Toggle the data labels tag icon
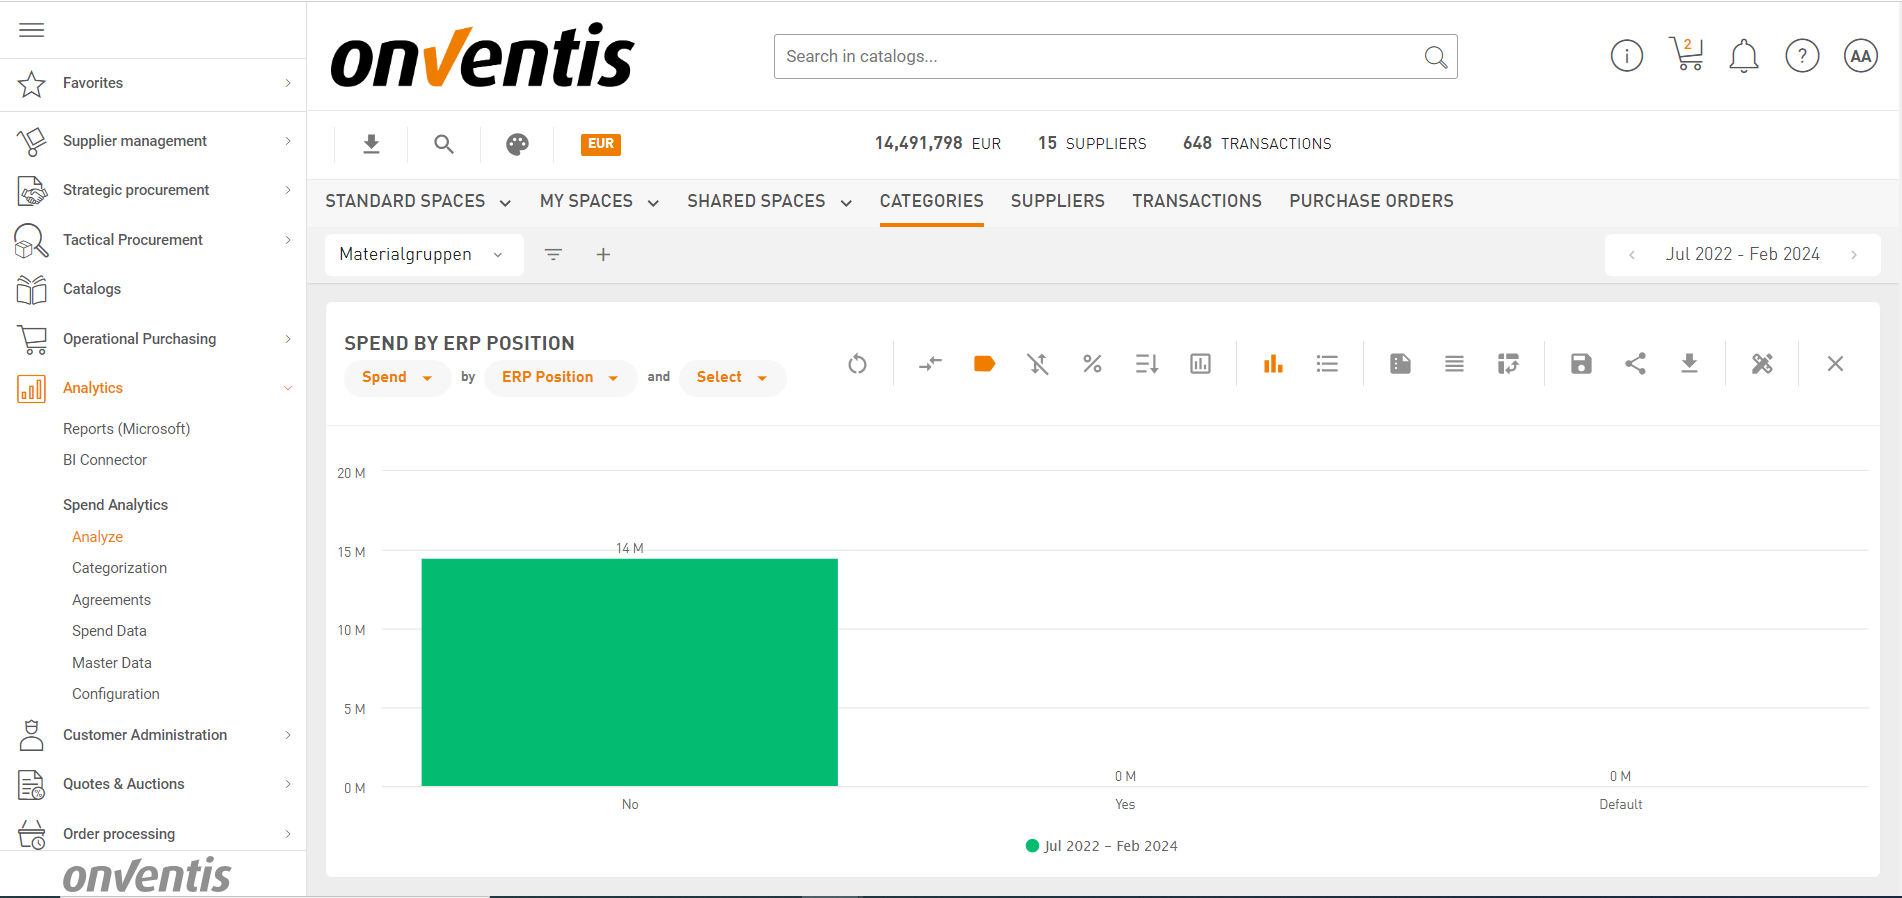This screenshot has height=898, width=1902. 984,364
